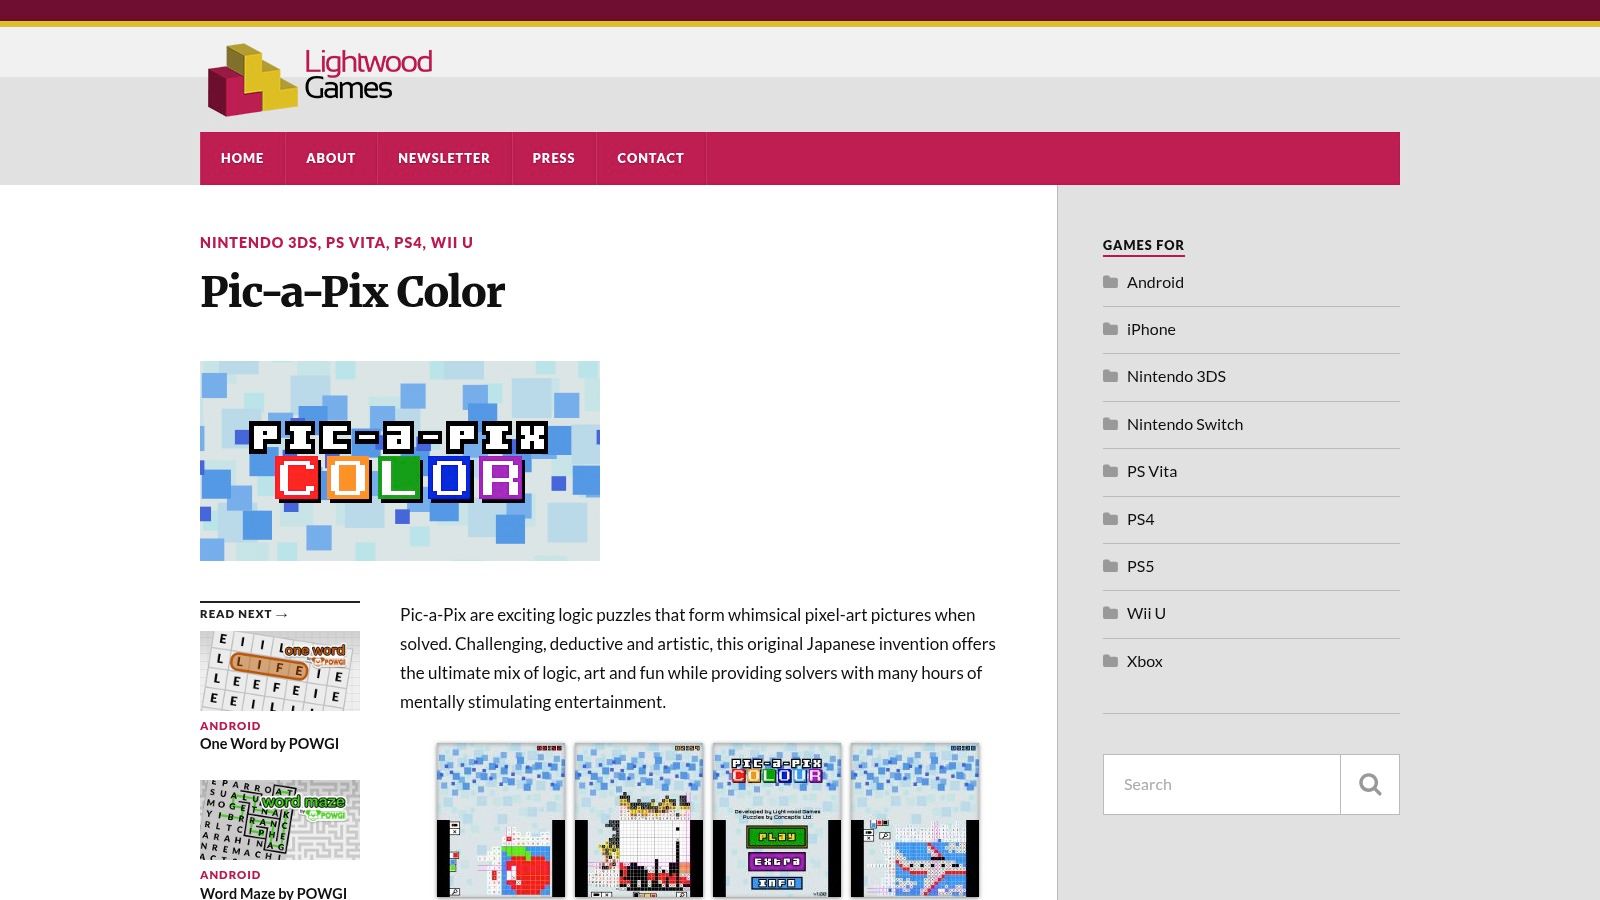This screenshot has width=1600, height=900.
Task: Open the NEWSLETTER menu item
Action: pos(444,158)
